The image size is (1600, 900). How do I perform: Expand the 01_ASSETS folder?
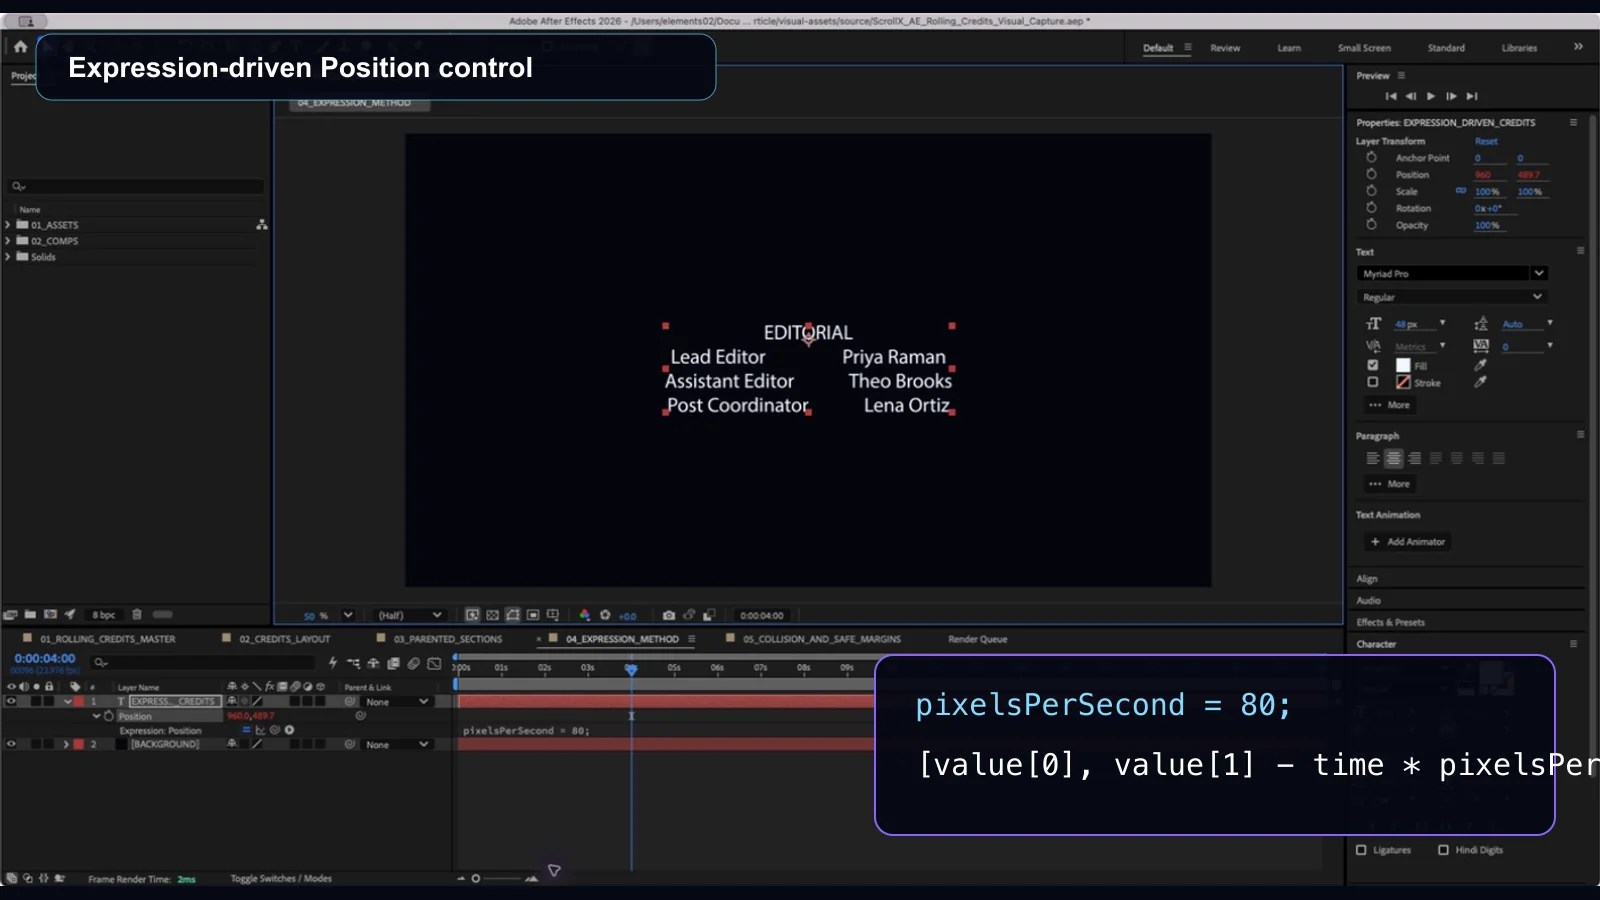[x=8, y=225]
